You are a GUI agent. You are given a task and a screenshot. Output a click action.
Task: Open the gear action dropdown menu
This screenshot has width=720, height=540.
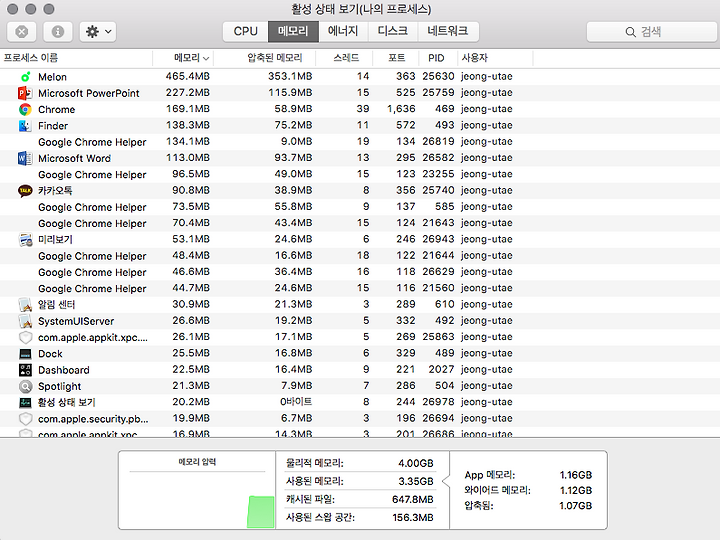[x=98, y=32]
